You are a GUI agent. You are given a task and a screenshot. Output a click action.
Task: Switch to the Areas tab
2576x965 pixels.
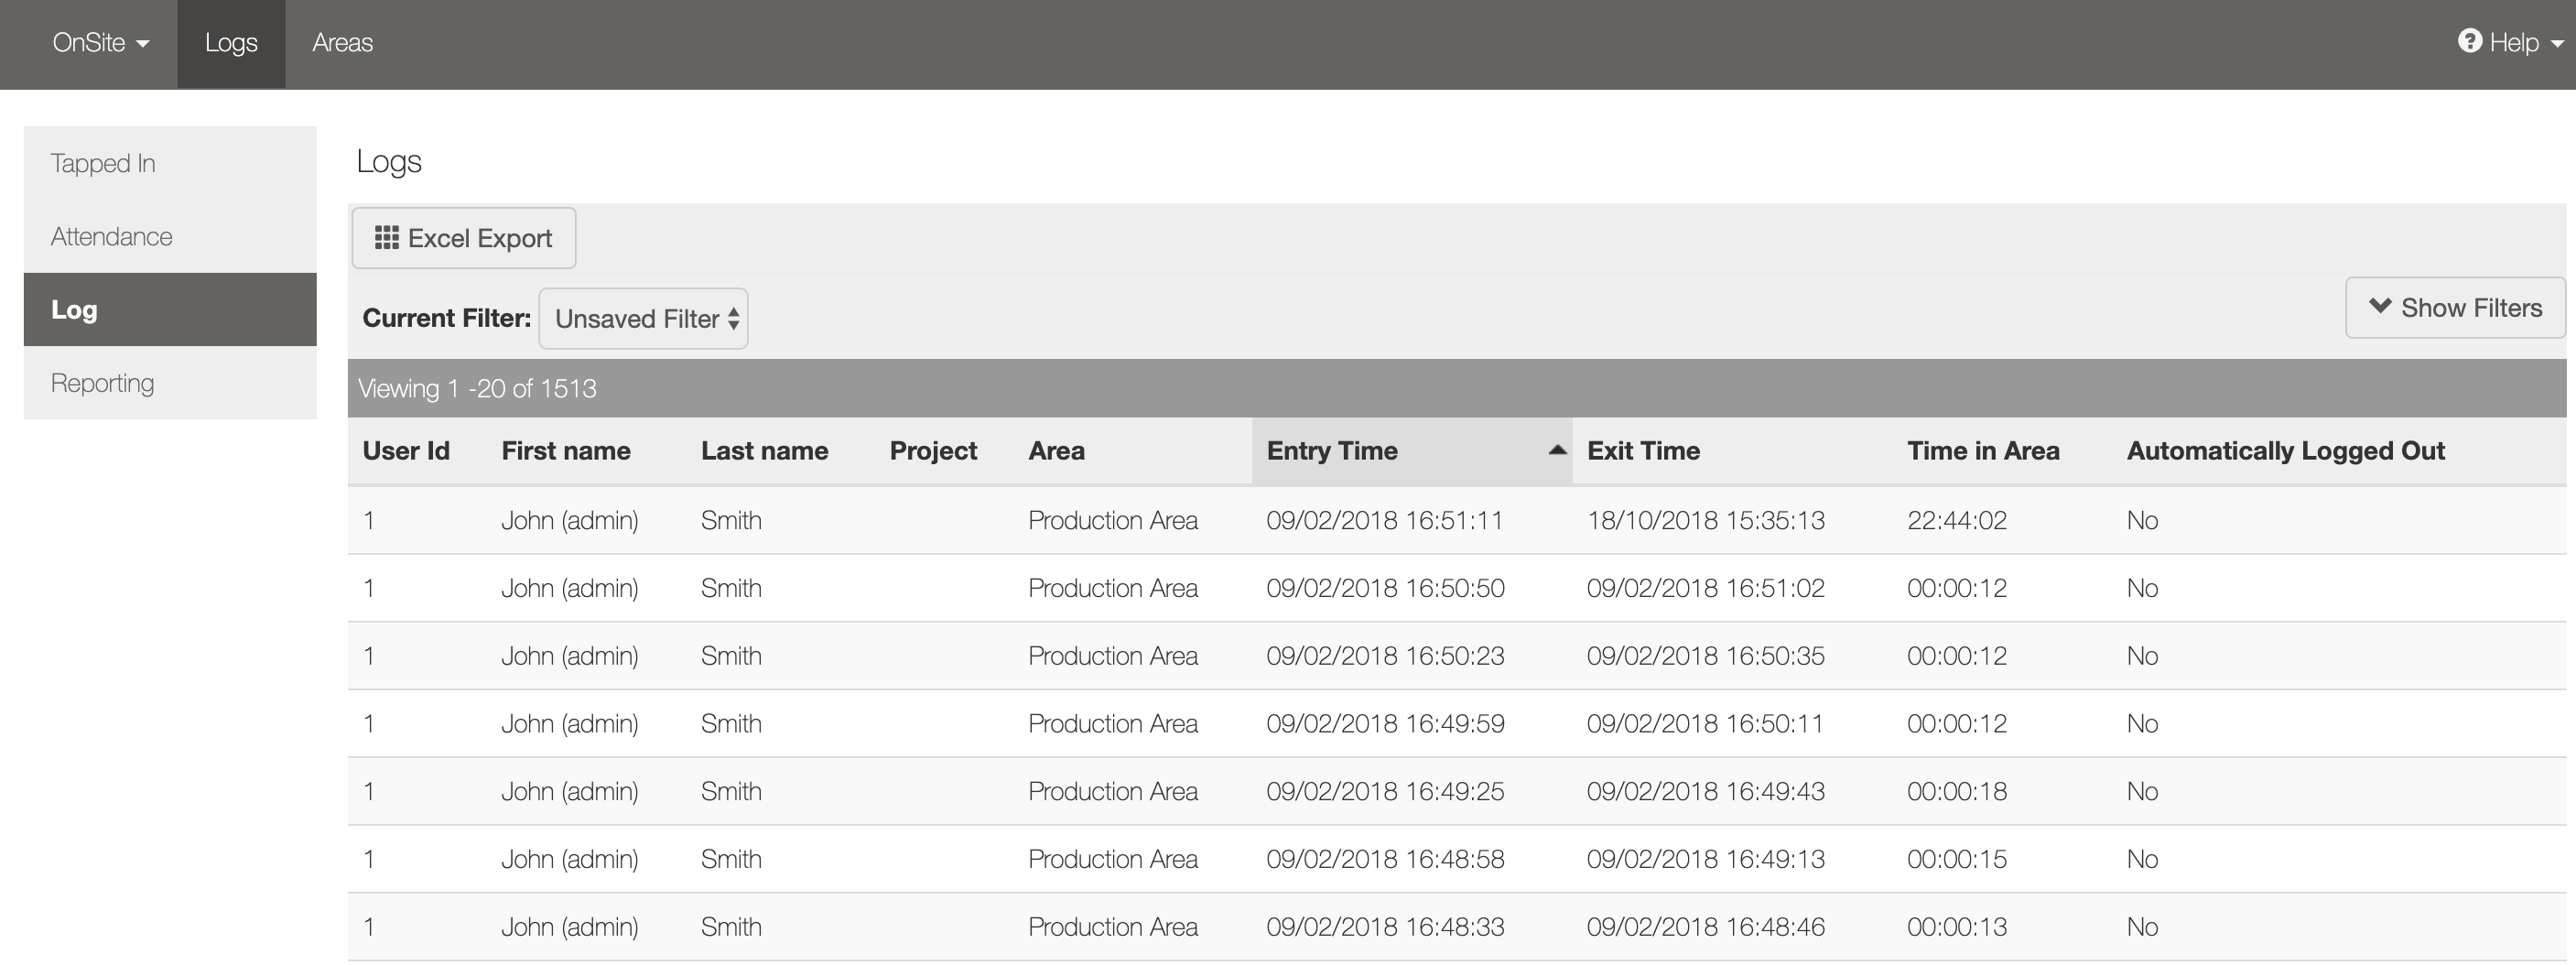pyautogui.click(x=342, y=43)
